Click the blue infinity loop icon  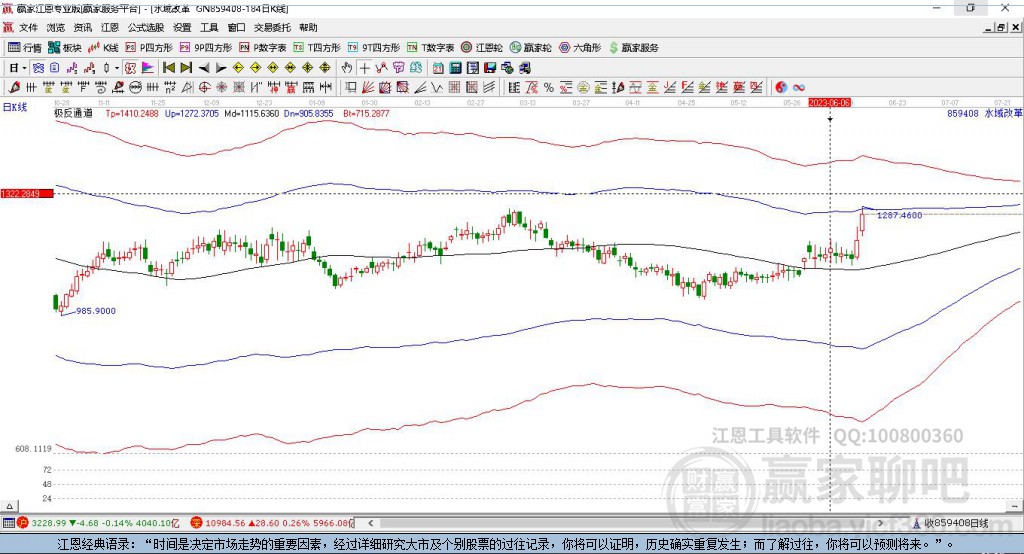(798, 88)
